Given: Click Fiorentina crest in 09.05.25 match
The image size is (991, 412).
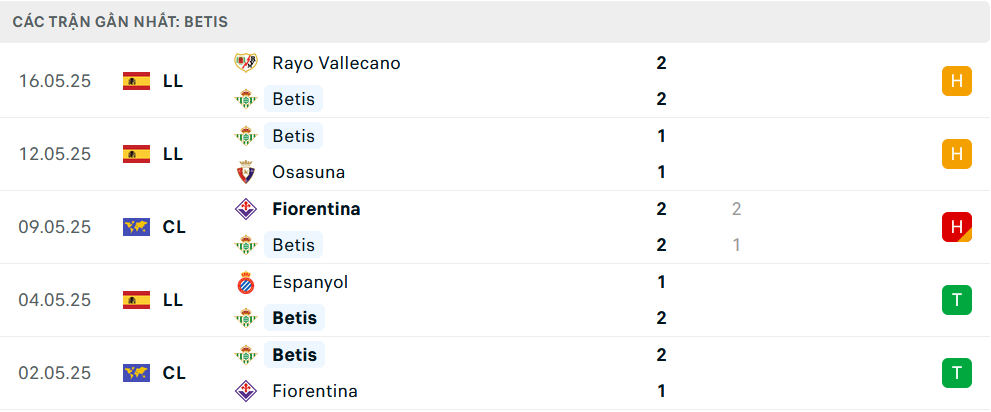Looking at the screenshot, I should tap(246, 209).
